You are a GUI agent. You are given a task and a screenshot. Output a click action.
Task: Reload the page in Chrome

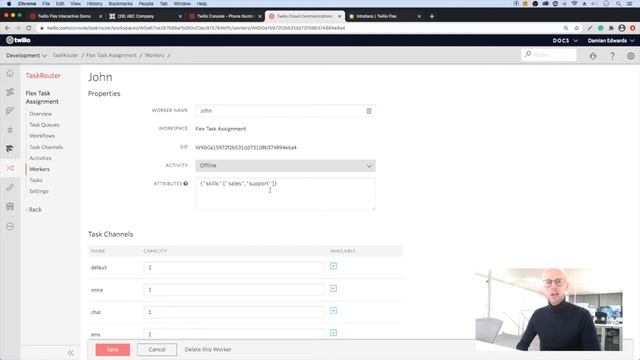click(29, 28)
